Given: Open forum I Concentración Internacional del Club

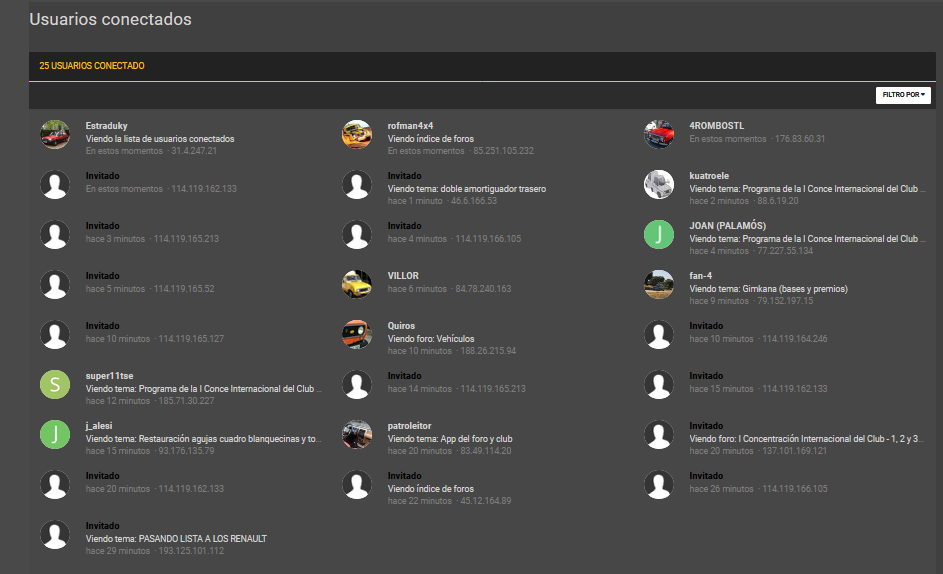Looking at the screenshot, I should pos(831,439).
